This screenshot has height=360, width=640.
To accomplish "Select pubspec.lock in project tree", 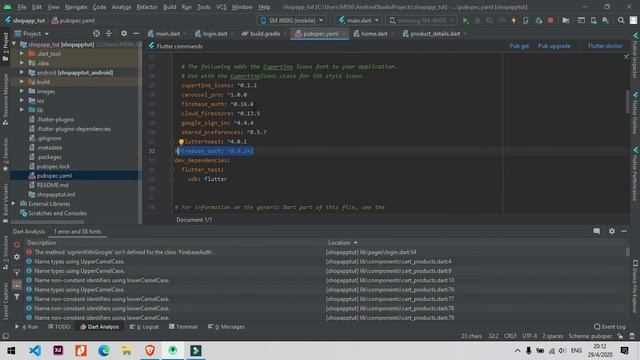I will (53, 166).
